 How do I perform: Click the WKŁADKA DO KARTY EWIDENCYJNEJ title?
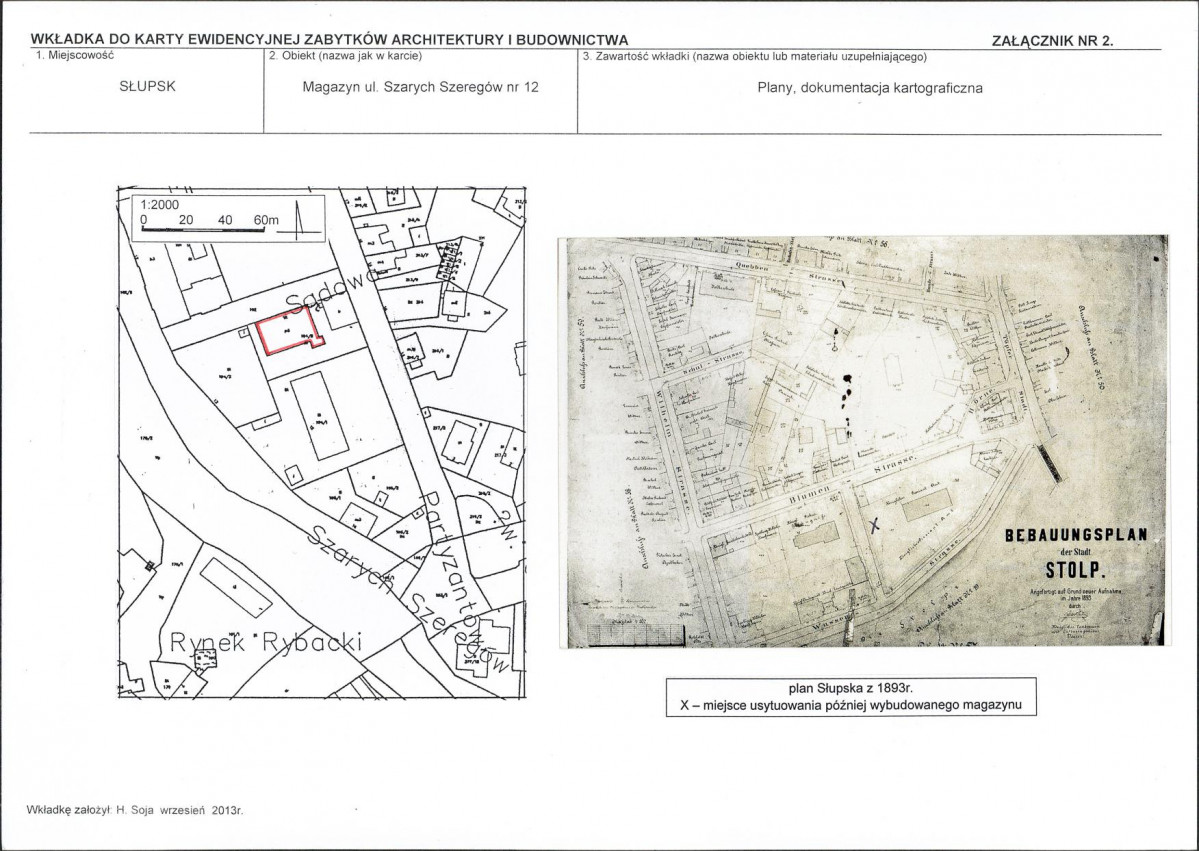click(x=329, y=41)
